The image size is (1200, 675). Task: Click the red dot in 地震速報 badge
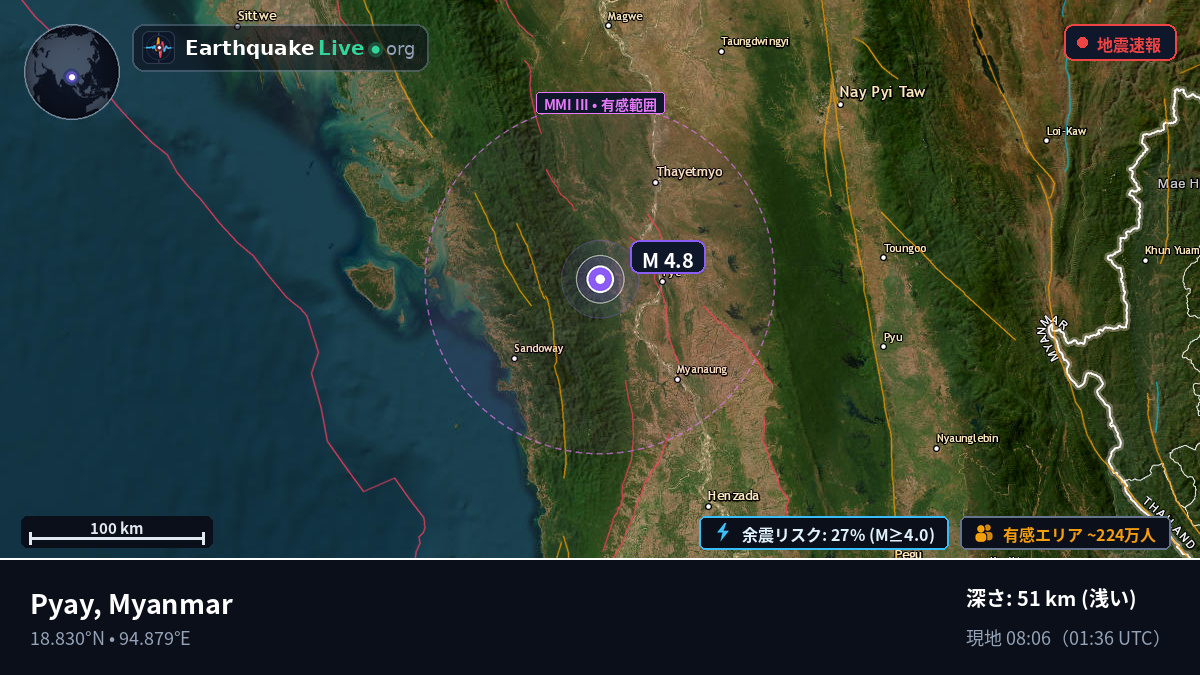(1082, 44)
